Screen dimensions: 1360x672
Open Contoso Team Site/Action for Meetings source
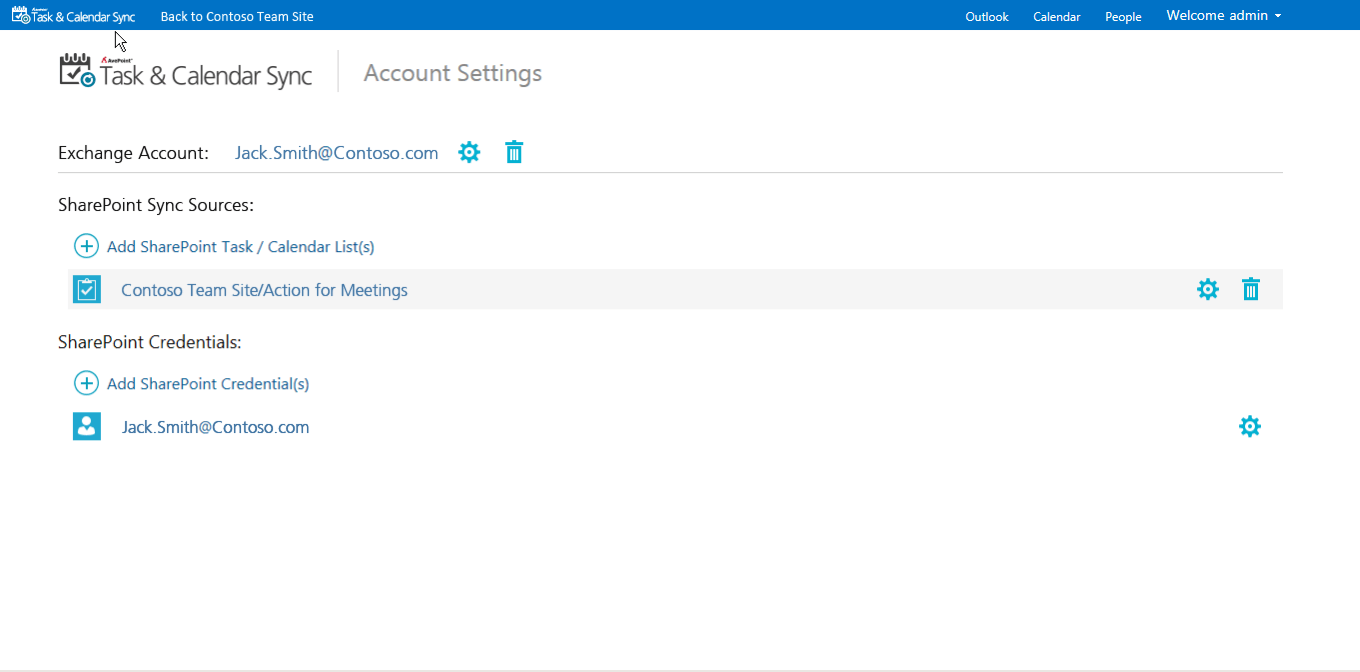(x=263, y=289)
